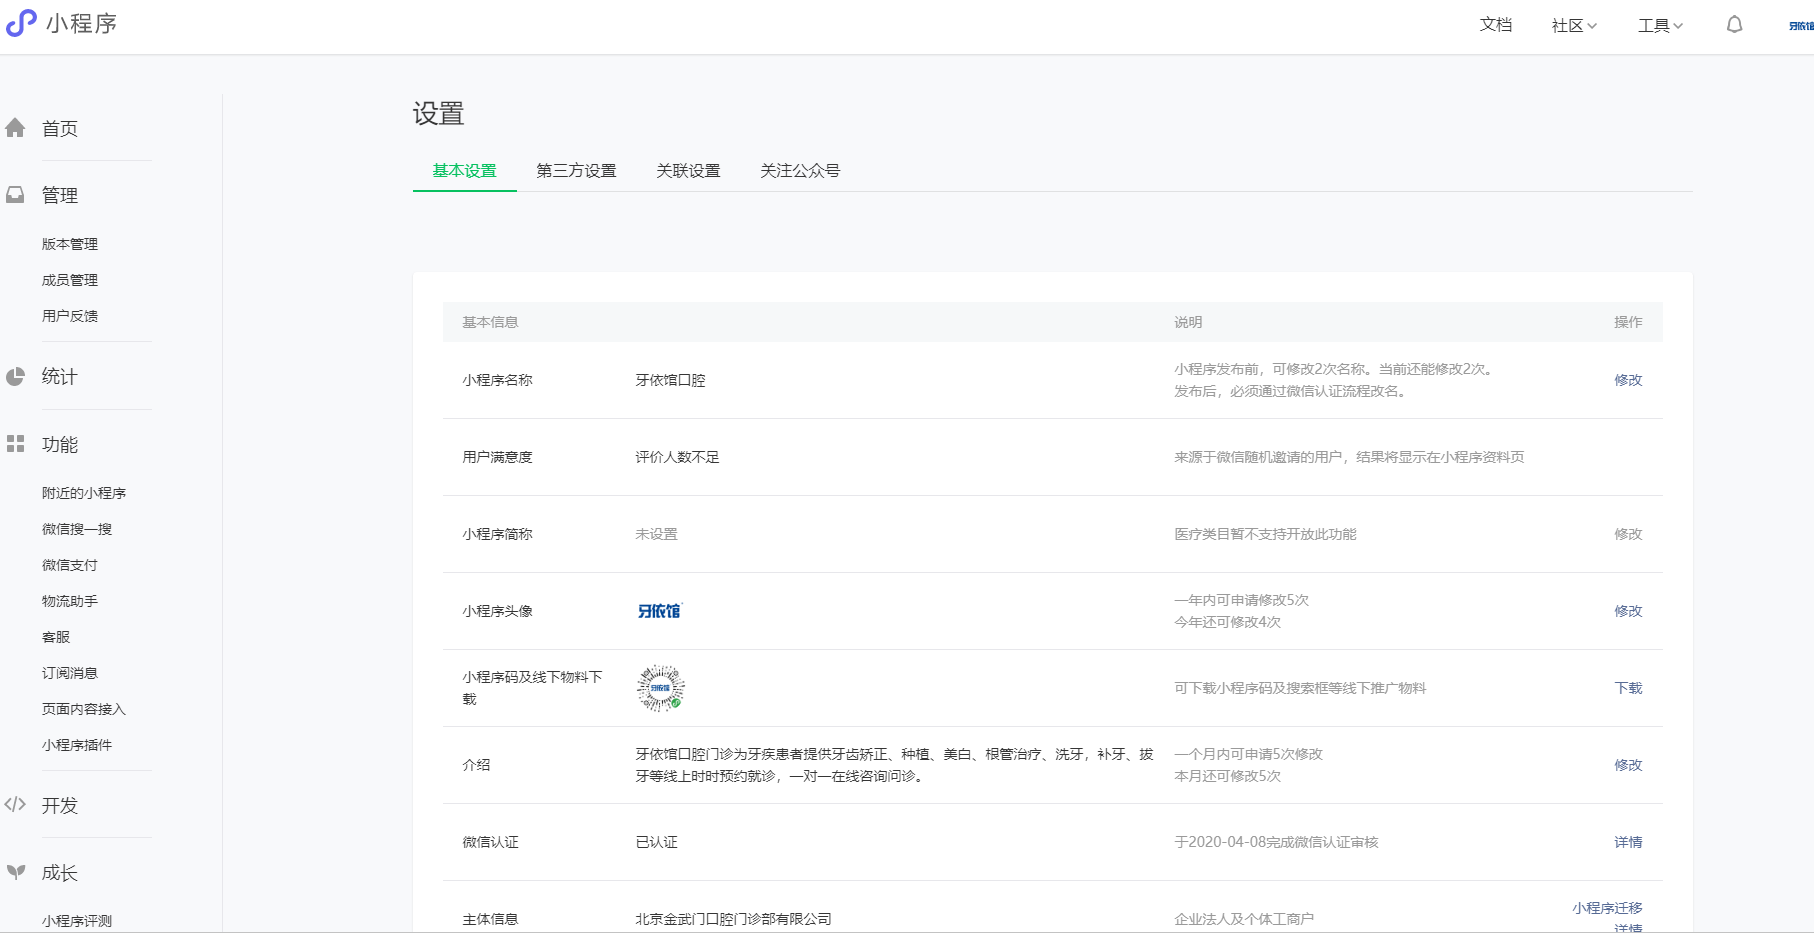Viewport: 1814px width, 935px height.
Task: Click the 小程序迁移 link
Action: coord(1607,908)
